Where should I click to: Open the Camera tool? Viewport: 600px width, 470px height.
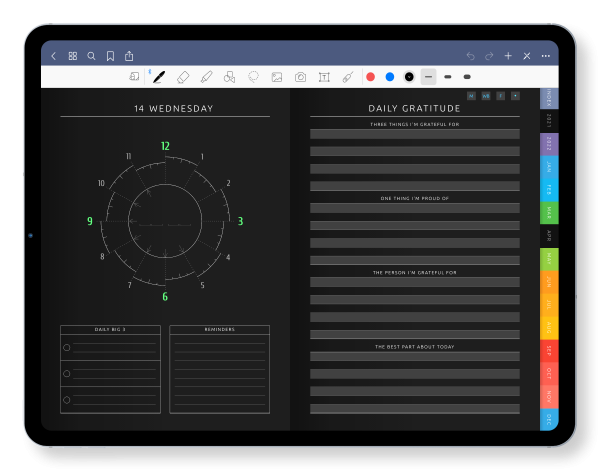coord(301,77)
